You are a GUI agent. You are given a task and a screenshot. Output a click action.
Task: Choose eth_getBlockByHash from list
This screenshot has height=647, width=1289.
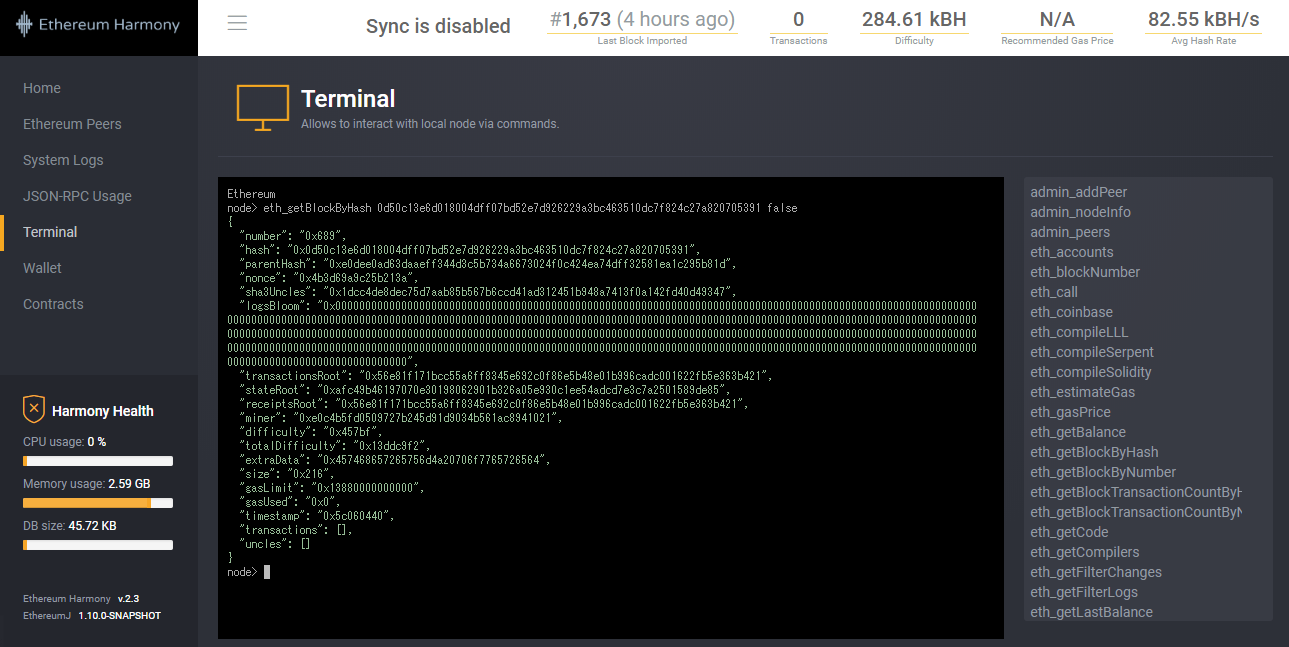[1094, 452]
